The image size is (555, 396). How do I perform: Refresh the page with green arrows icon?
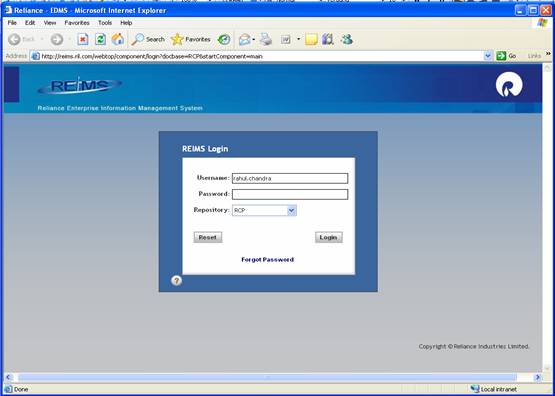(x=101, y=39)
